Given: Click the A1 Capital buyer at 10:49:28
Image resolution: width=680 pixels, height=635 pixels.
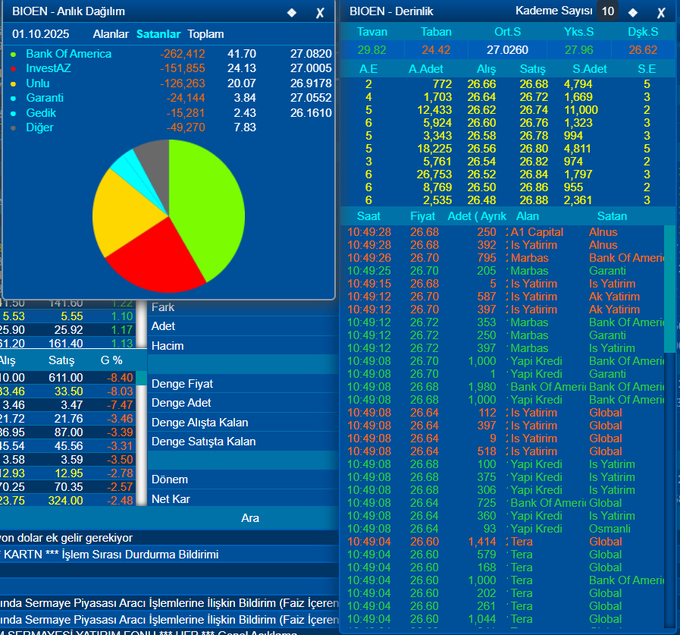Looking at the screenshot, I should 537,232.
